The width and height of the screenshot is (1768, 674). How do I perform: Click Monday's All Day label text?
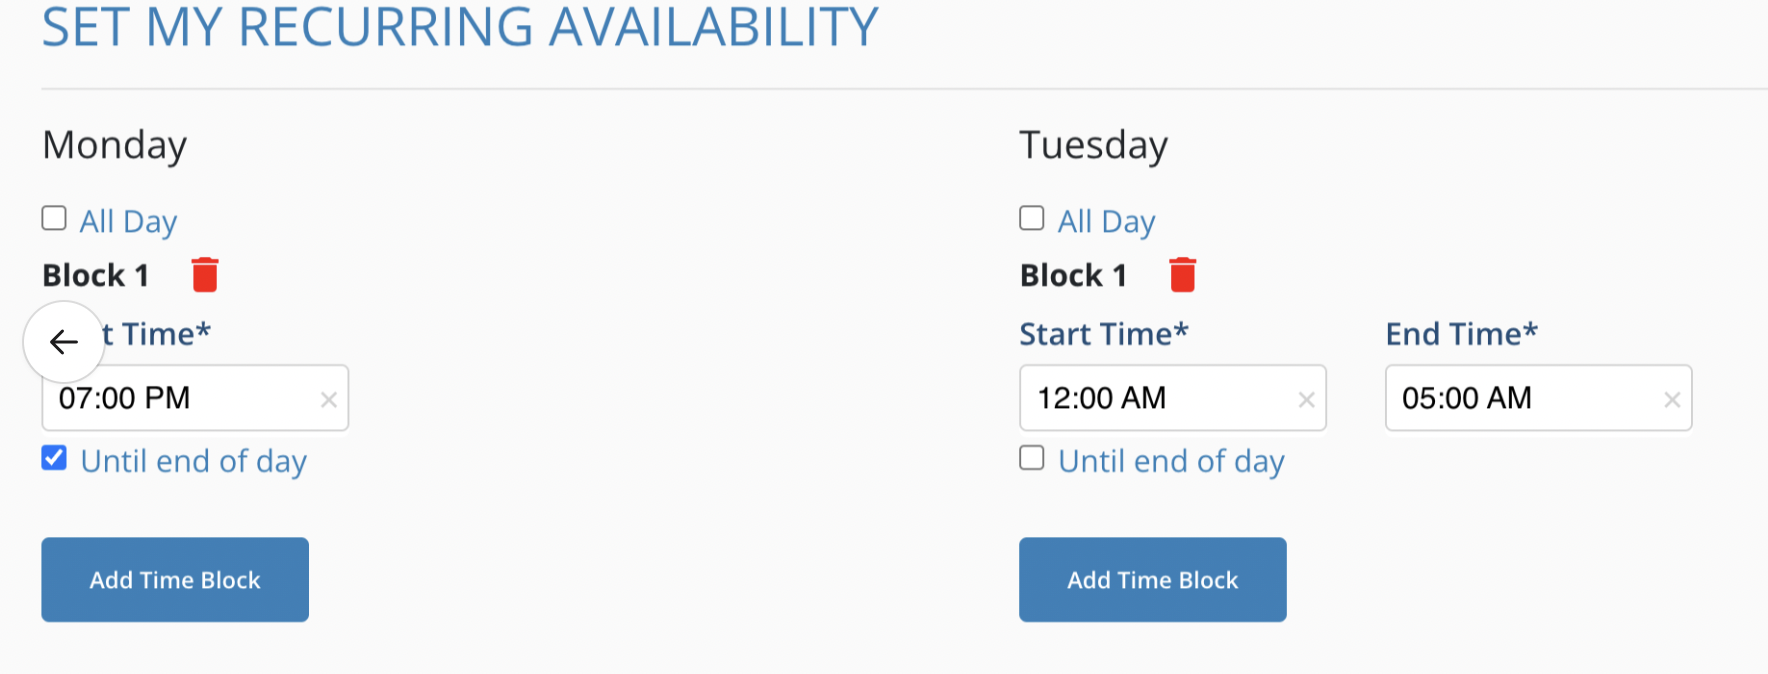[129, 221]
